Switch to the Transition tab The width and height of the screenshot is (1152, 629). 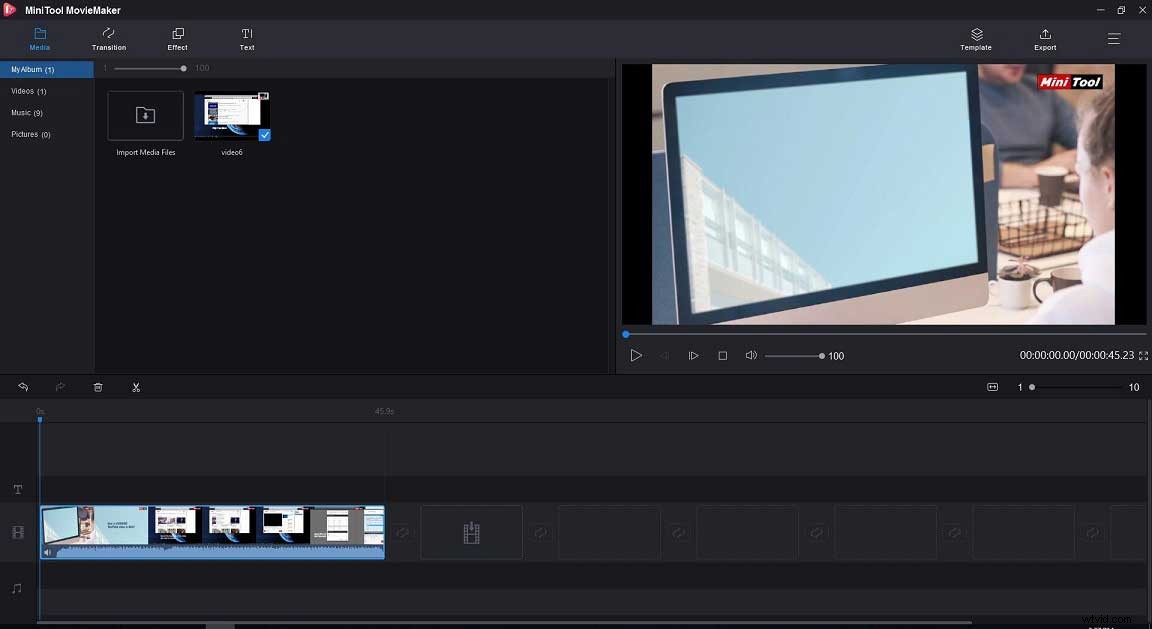click(108, 39)
